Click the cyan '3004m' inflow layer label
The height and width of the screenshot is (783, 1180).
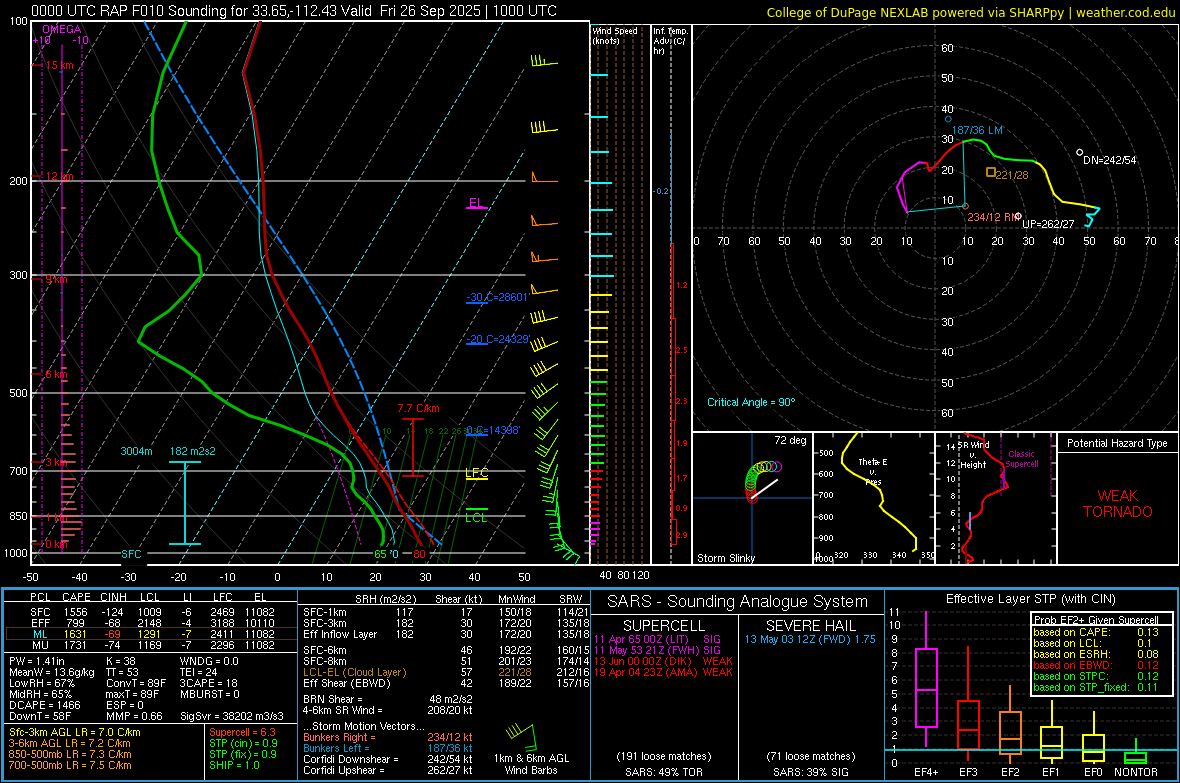[x=136, y=451]
